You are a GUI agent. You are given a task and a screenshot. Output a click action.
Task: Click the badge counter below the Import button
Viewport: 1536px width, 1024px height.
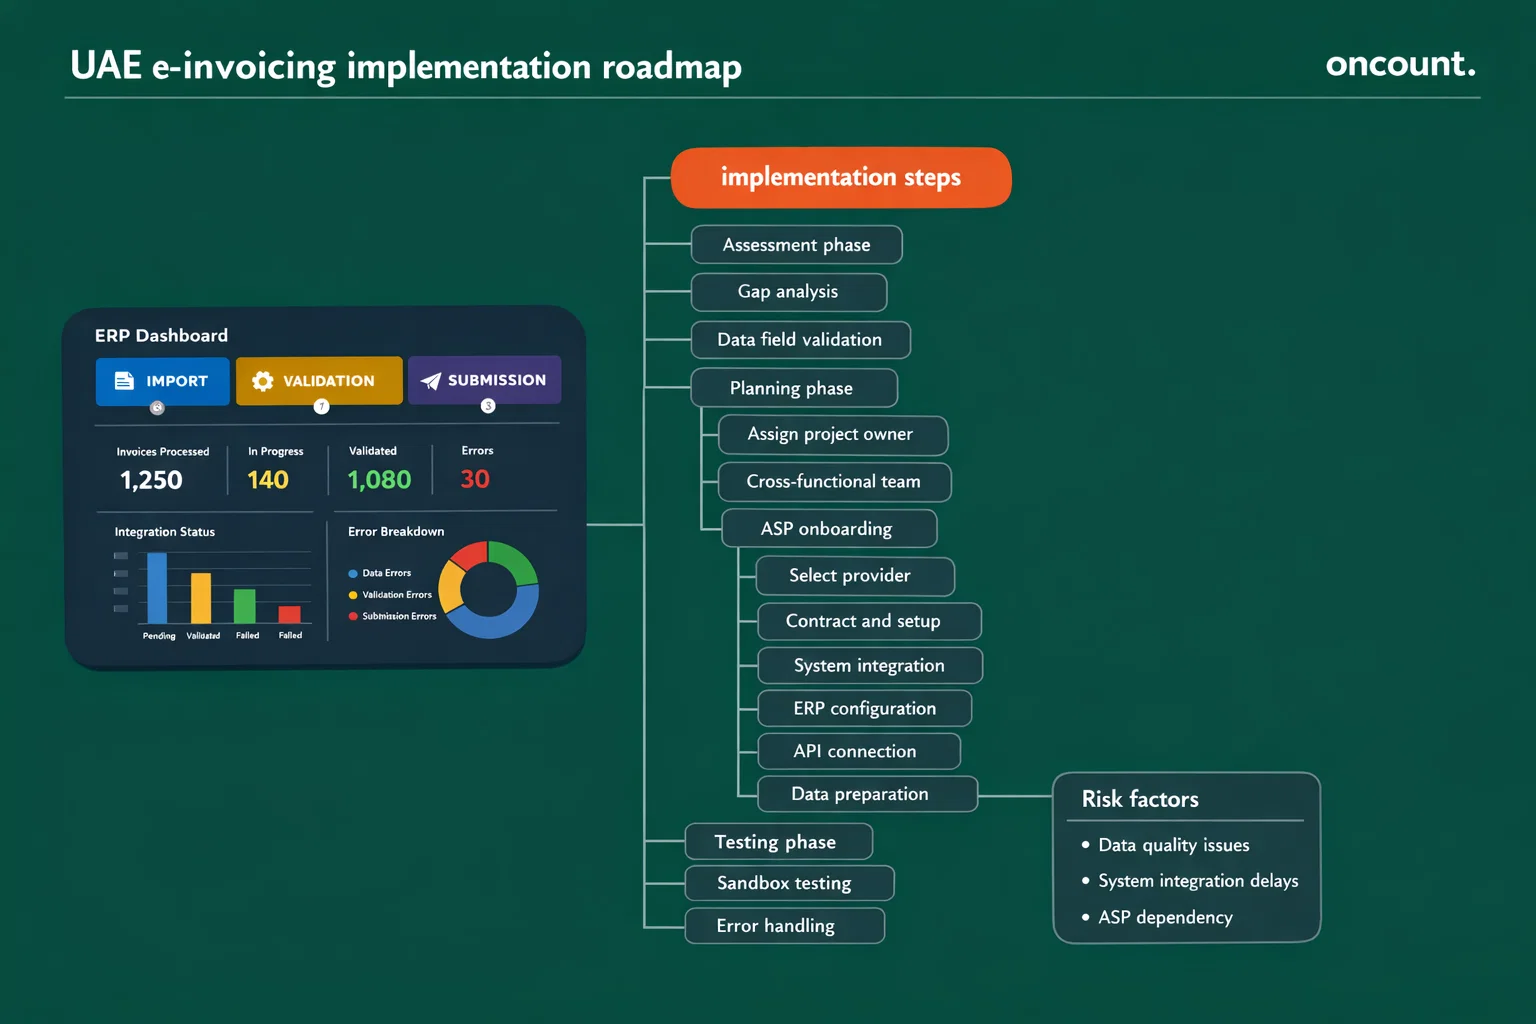(157, 406)
